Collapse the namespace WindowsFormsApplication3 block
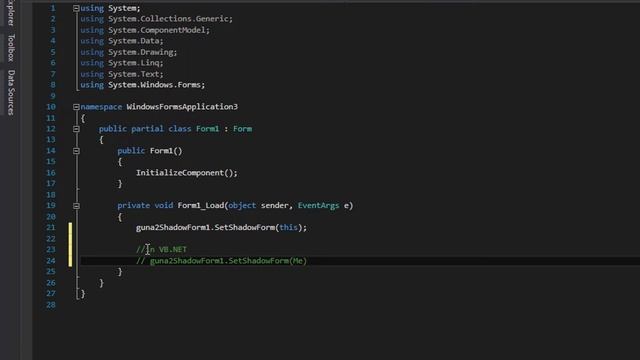 point(76,107)
